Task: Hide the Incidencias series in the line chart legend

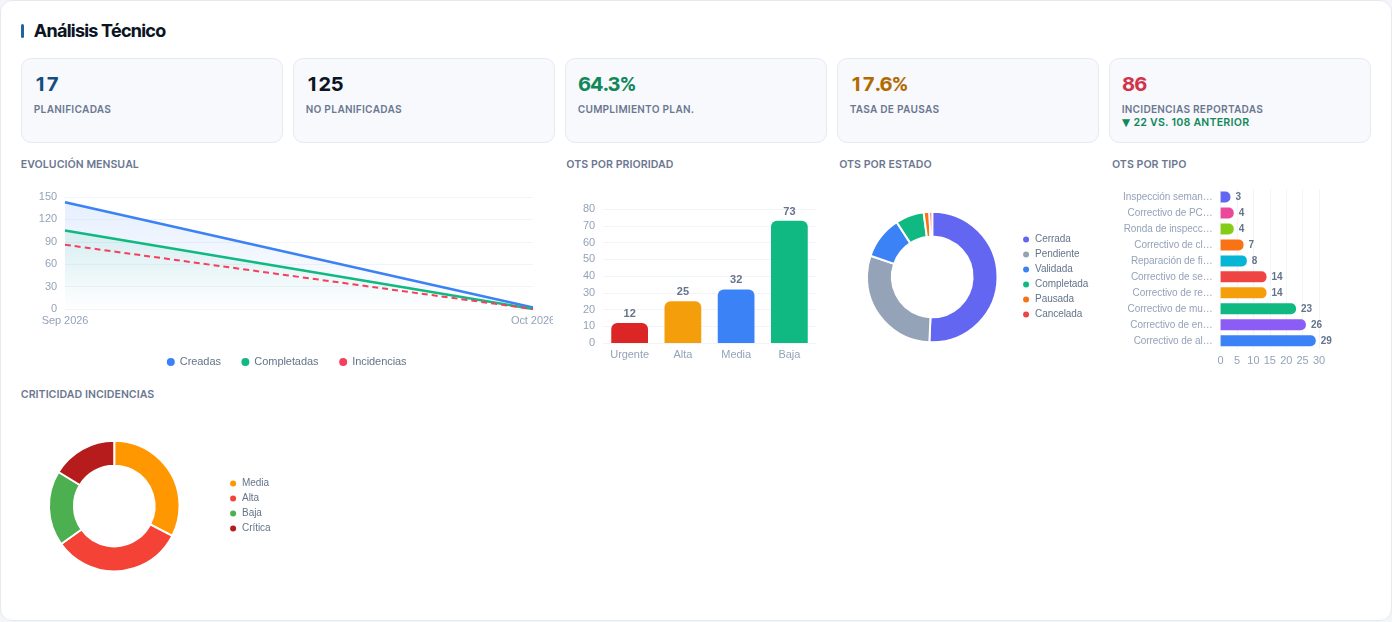Action: [x=372, y=361]
